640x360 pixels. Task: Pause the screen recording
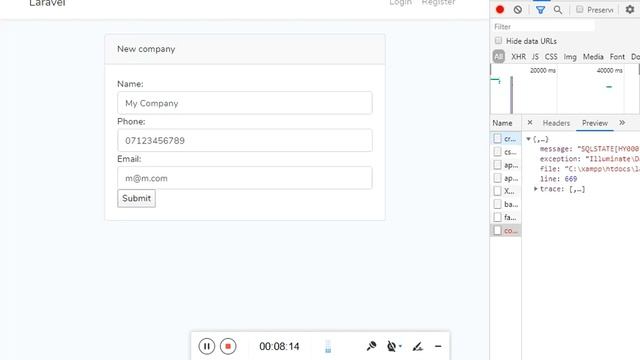pos(207,346)
